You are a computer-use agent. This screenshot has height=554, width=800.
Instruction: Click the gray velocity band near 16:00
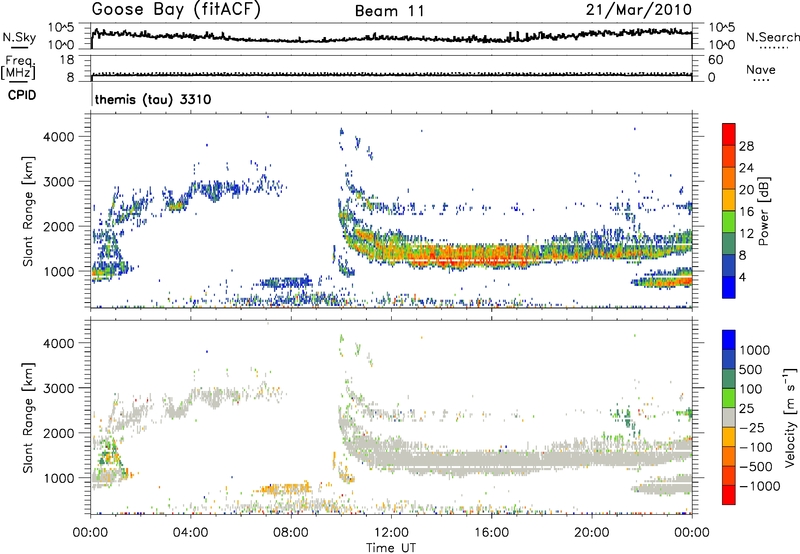click(x=491, y=460)
